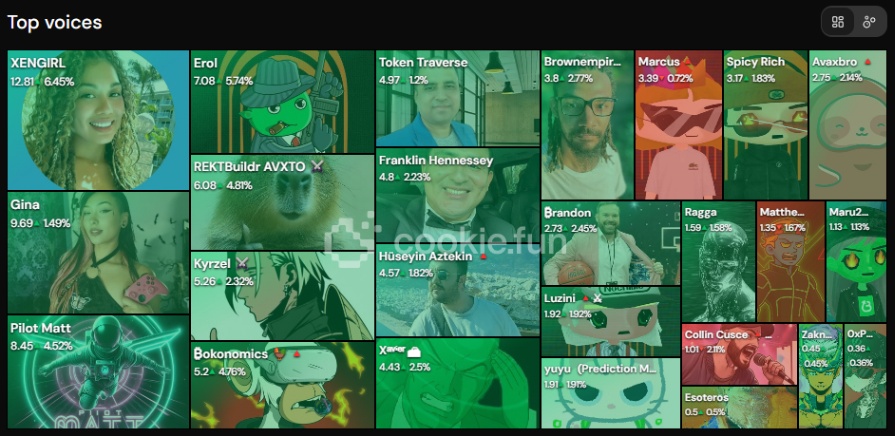
Task: Click red triangle icon beside Bokonomics
Action: [296, 354]
